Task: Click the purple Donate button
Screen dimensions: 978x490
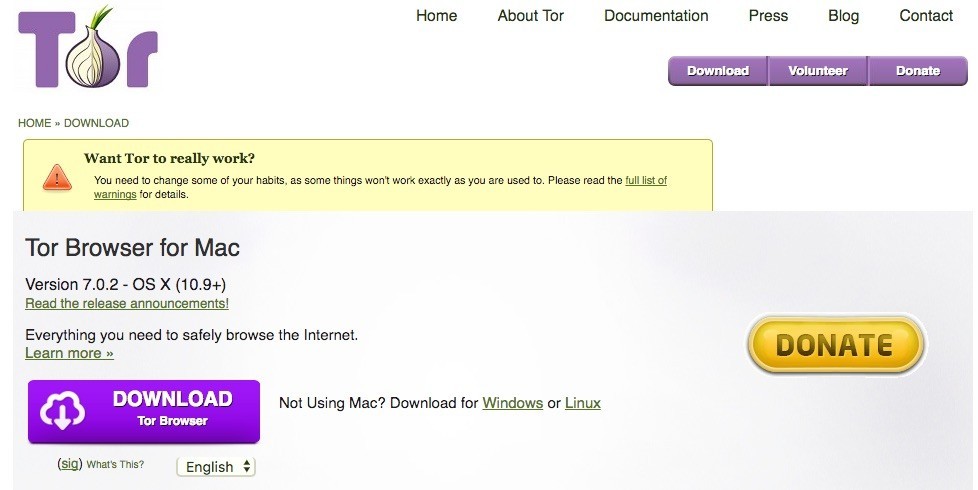Action: (x=917, y=71)
